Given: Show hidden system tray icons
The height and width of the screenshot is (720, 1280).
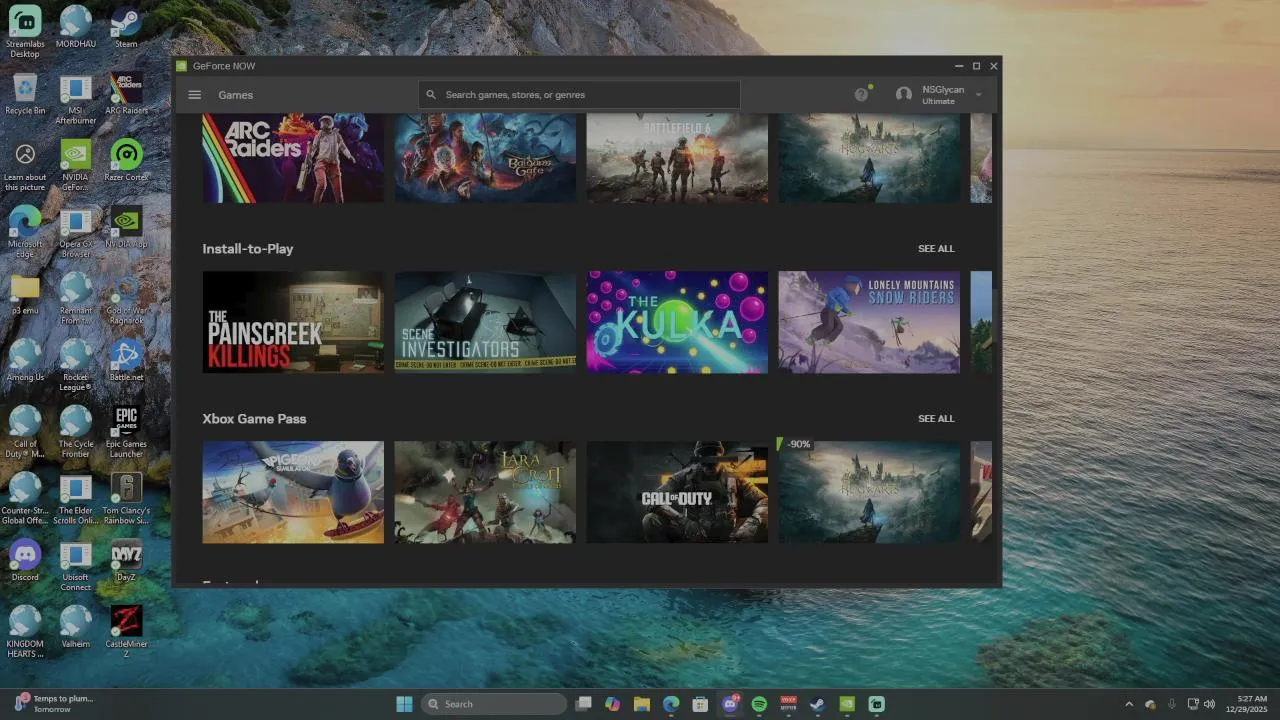Looking at the screenshot, I should pos(1129,704).
